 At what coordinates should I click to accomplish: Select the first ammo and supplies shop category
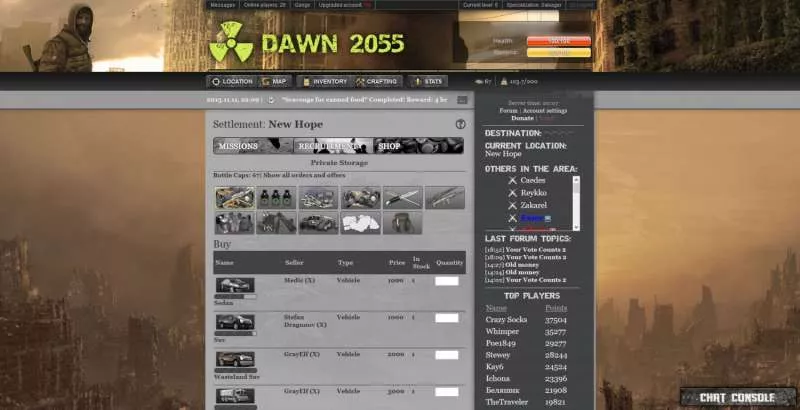click(235, 198)
